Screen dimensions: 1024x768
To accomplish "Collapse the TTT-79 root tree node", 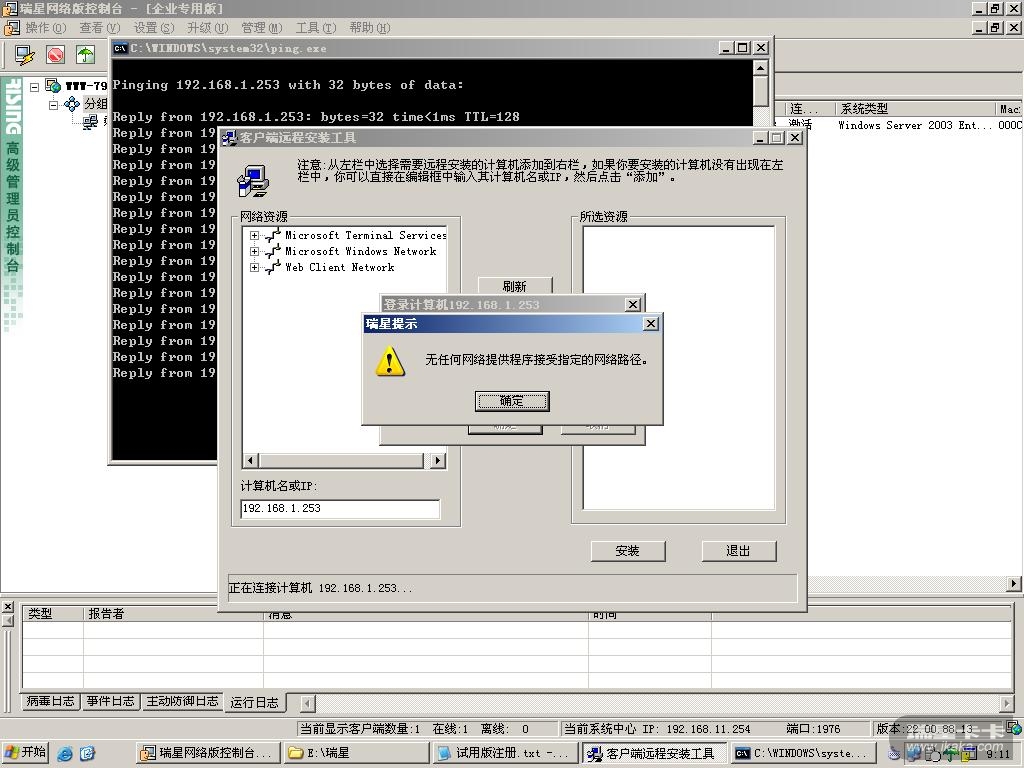I will click(x=35, y=86).
